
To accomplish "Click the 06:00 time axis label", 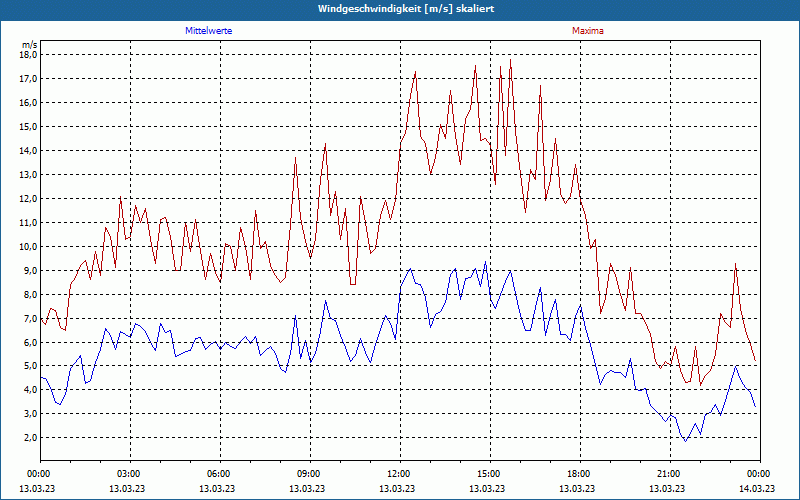I will (218, 474).
